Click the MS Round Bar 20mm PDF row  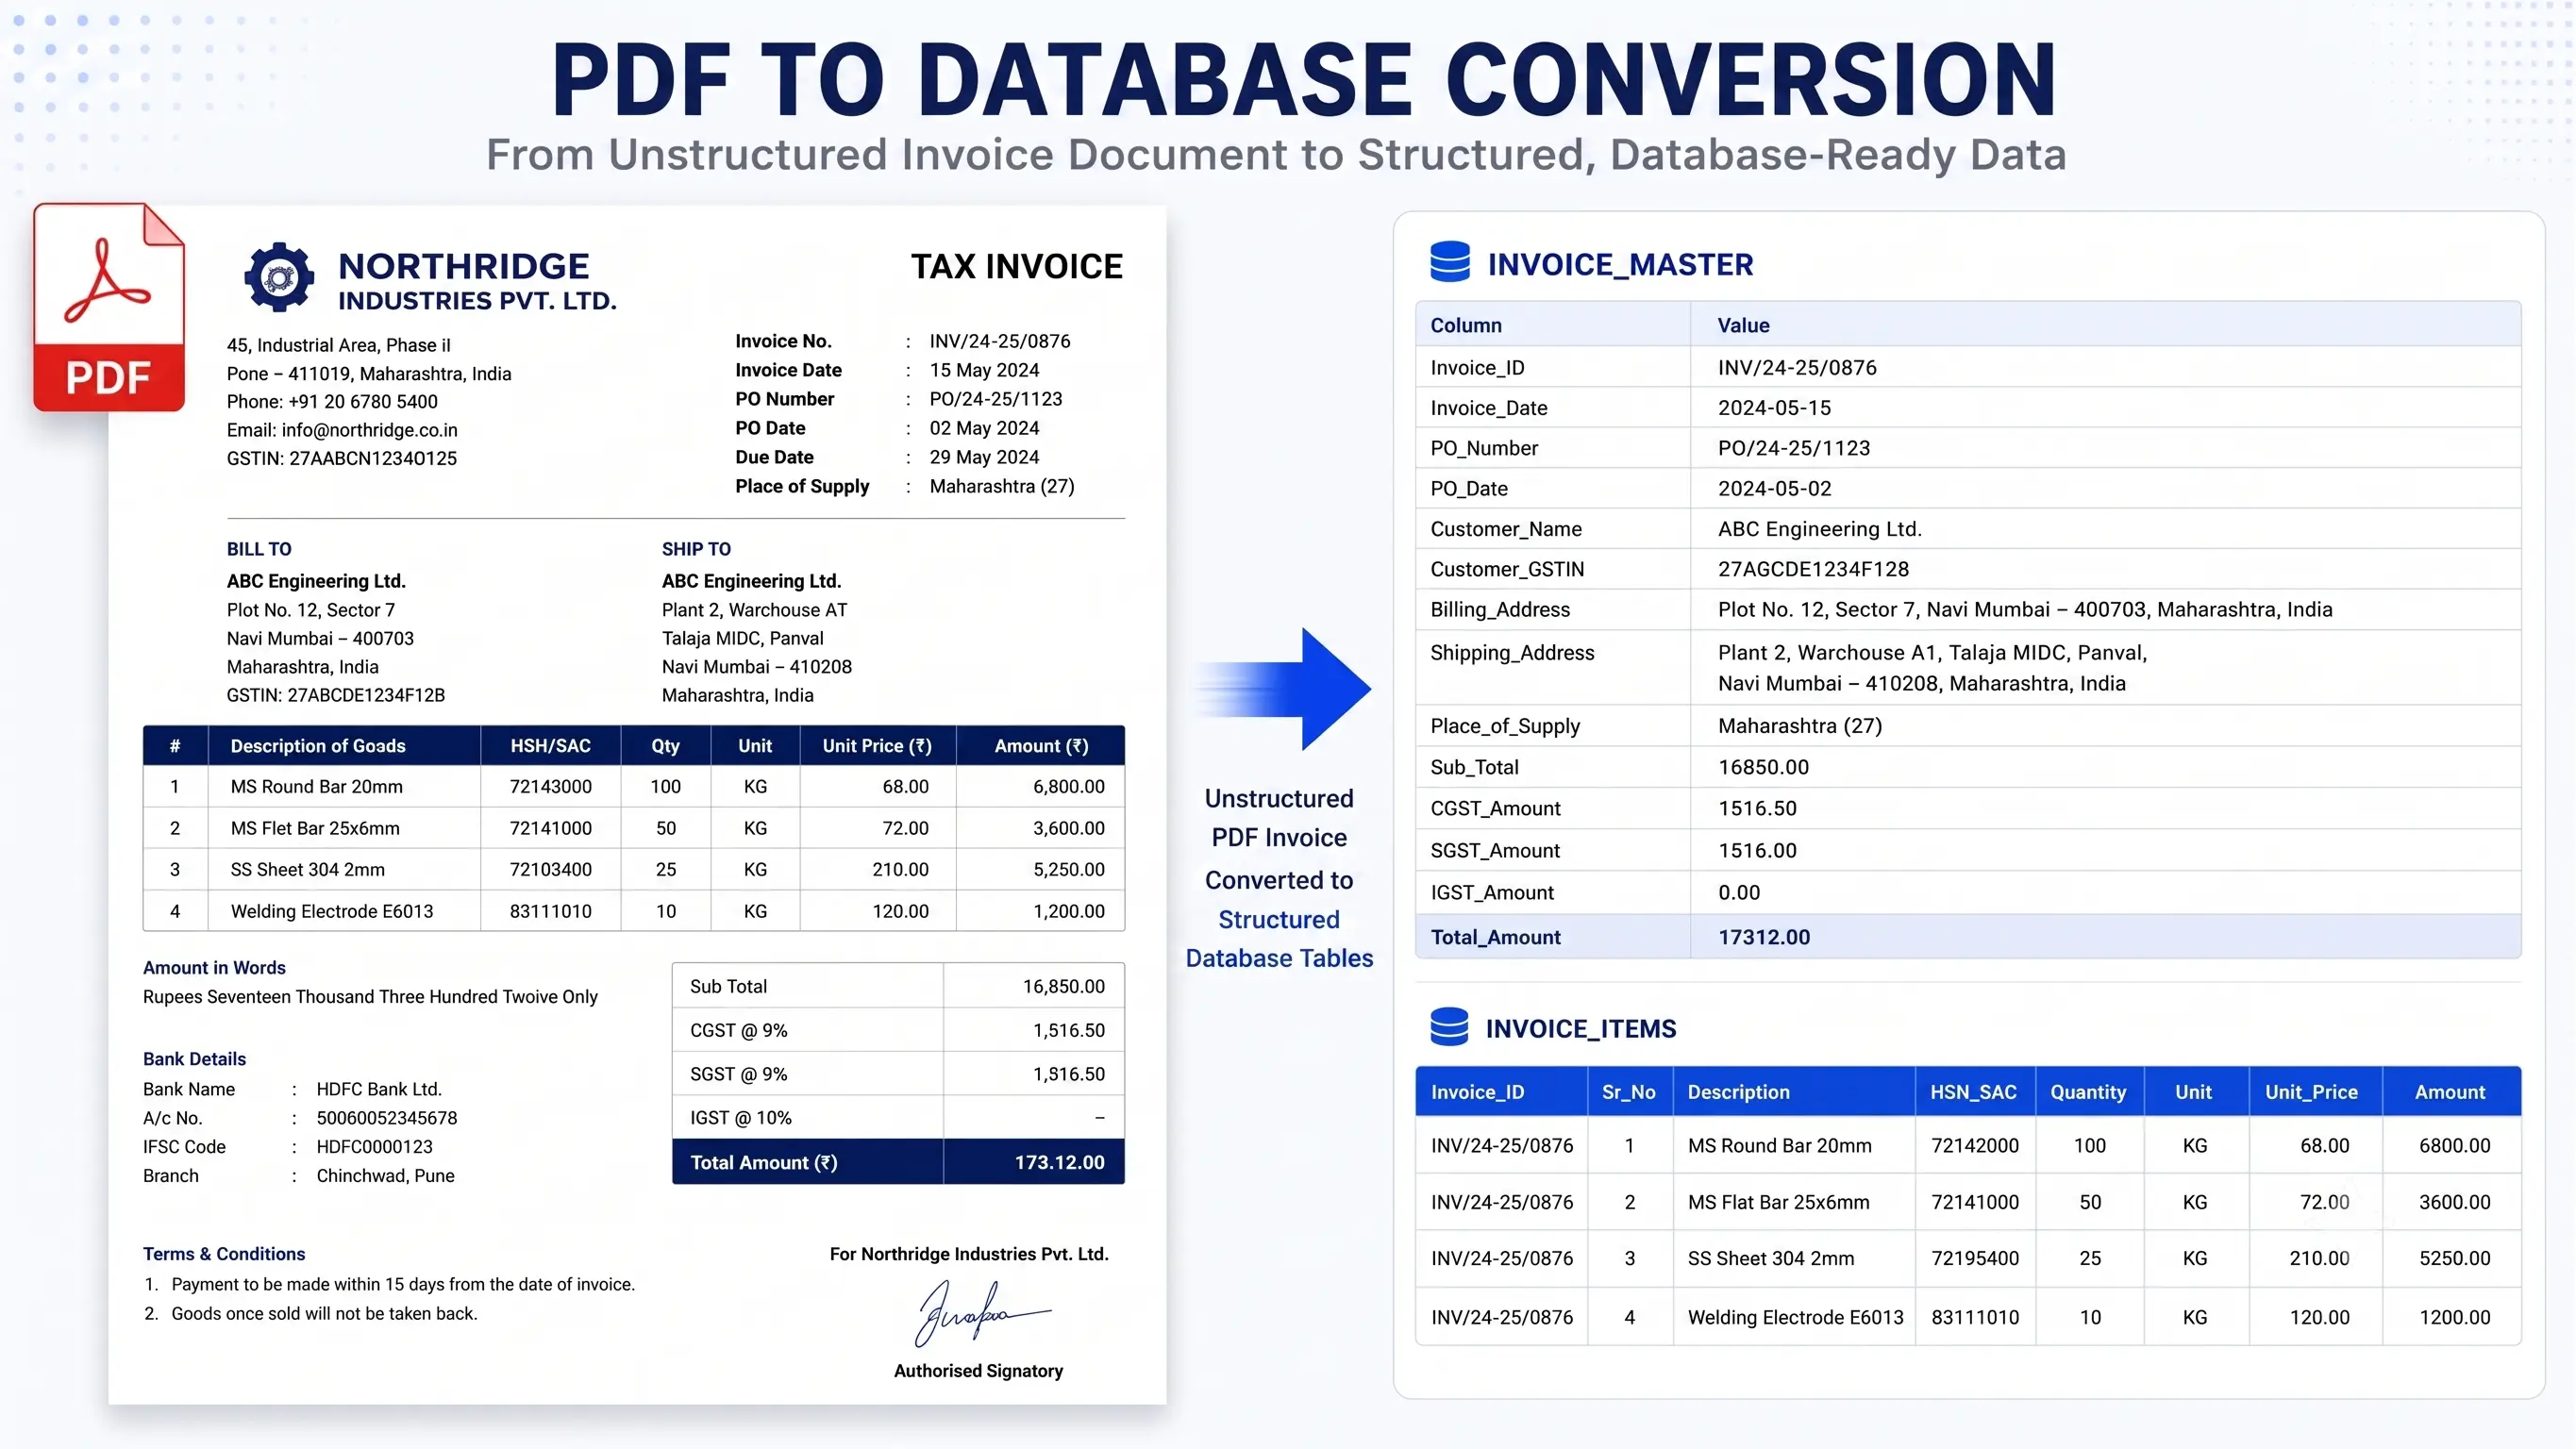pos(633,787)
